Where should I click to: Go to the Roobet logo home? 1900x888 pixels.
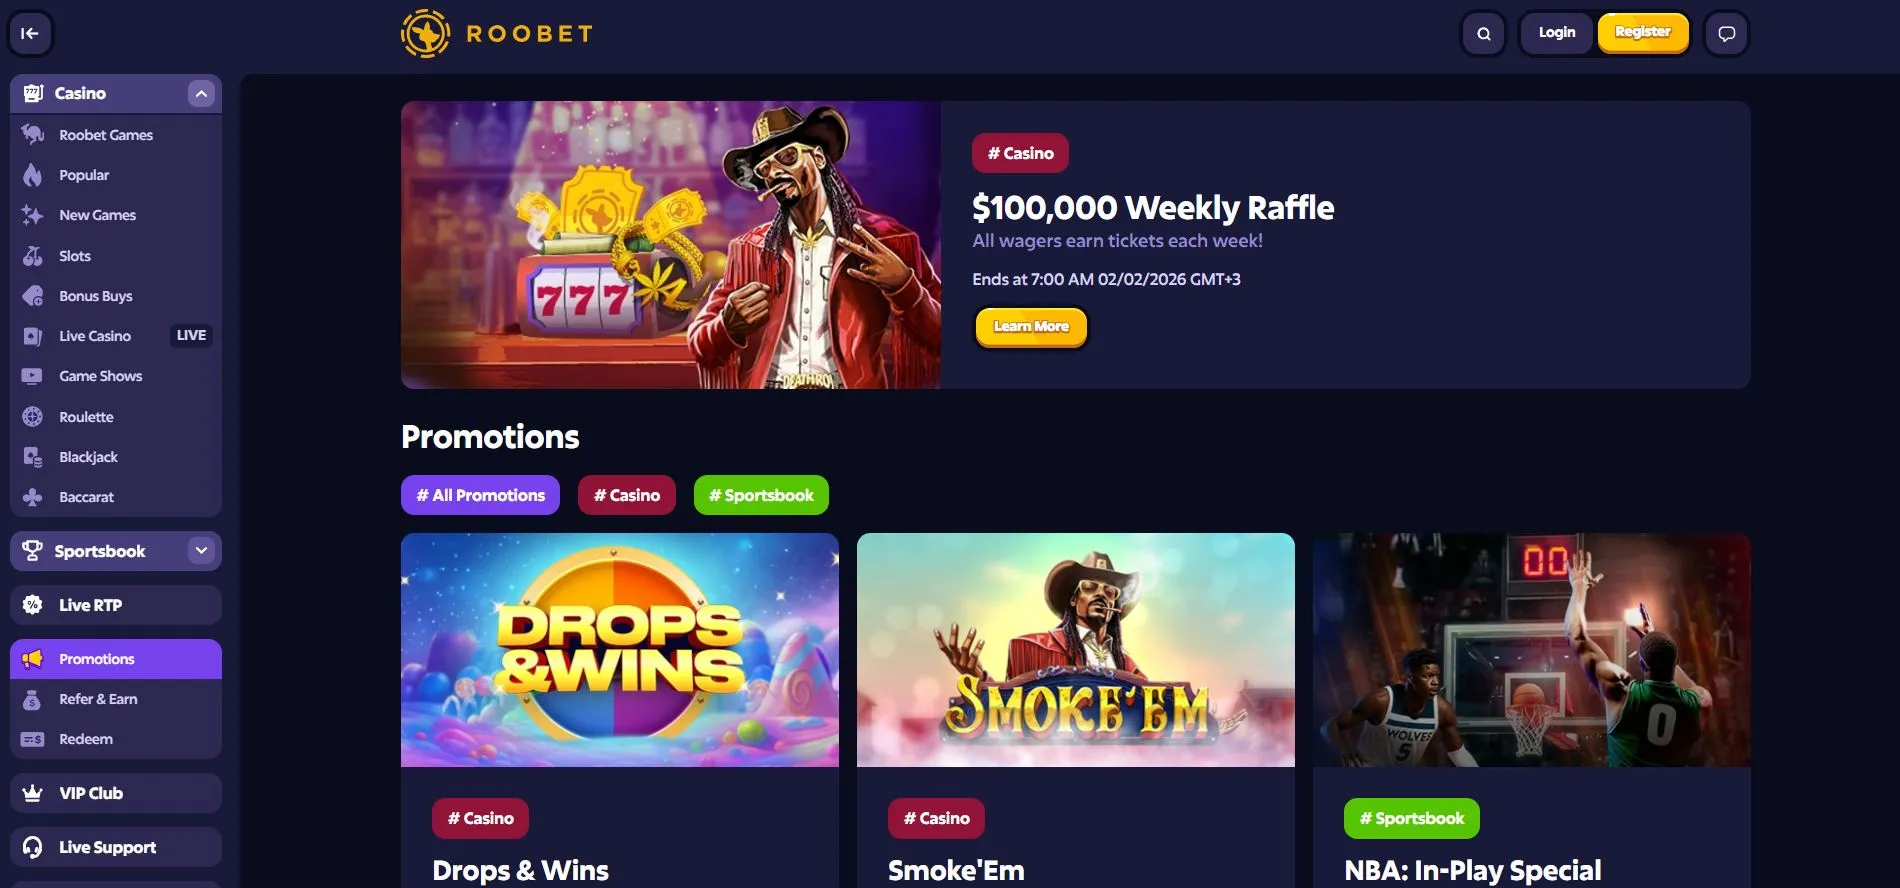pyautogui.click(x=497, y=33)
